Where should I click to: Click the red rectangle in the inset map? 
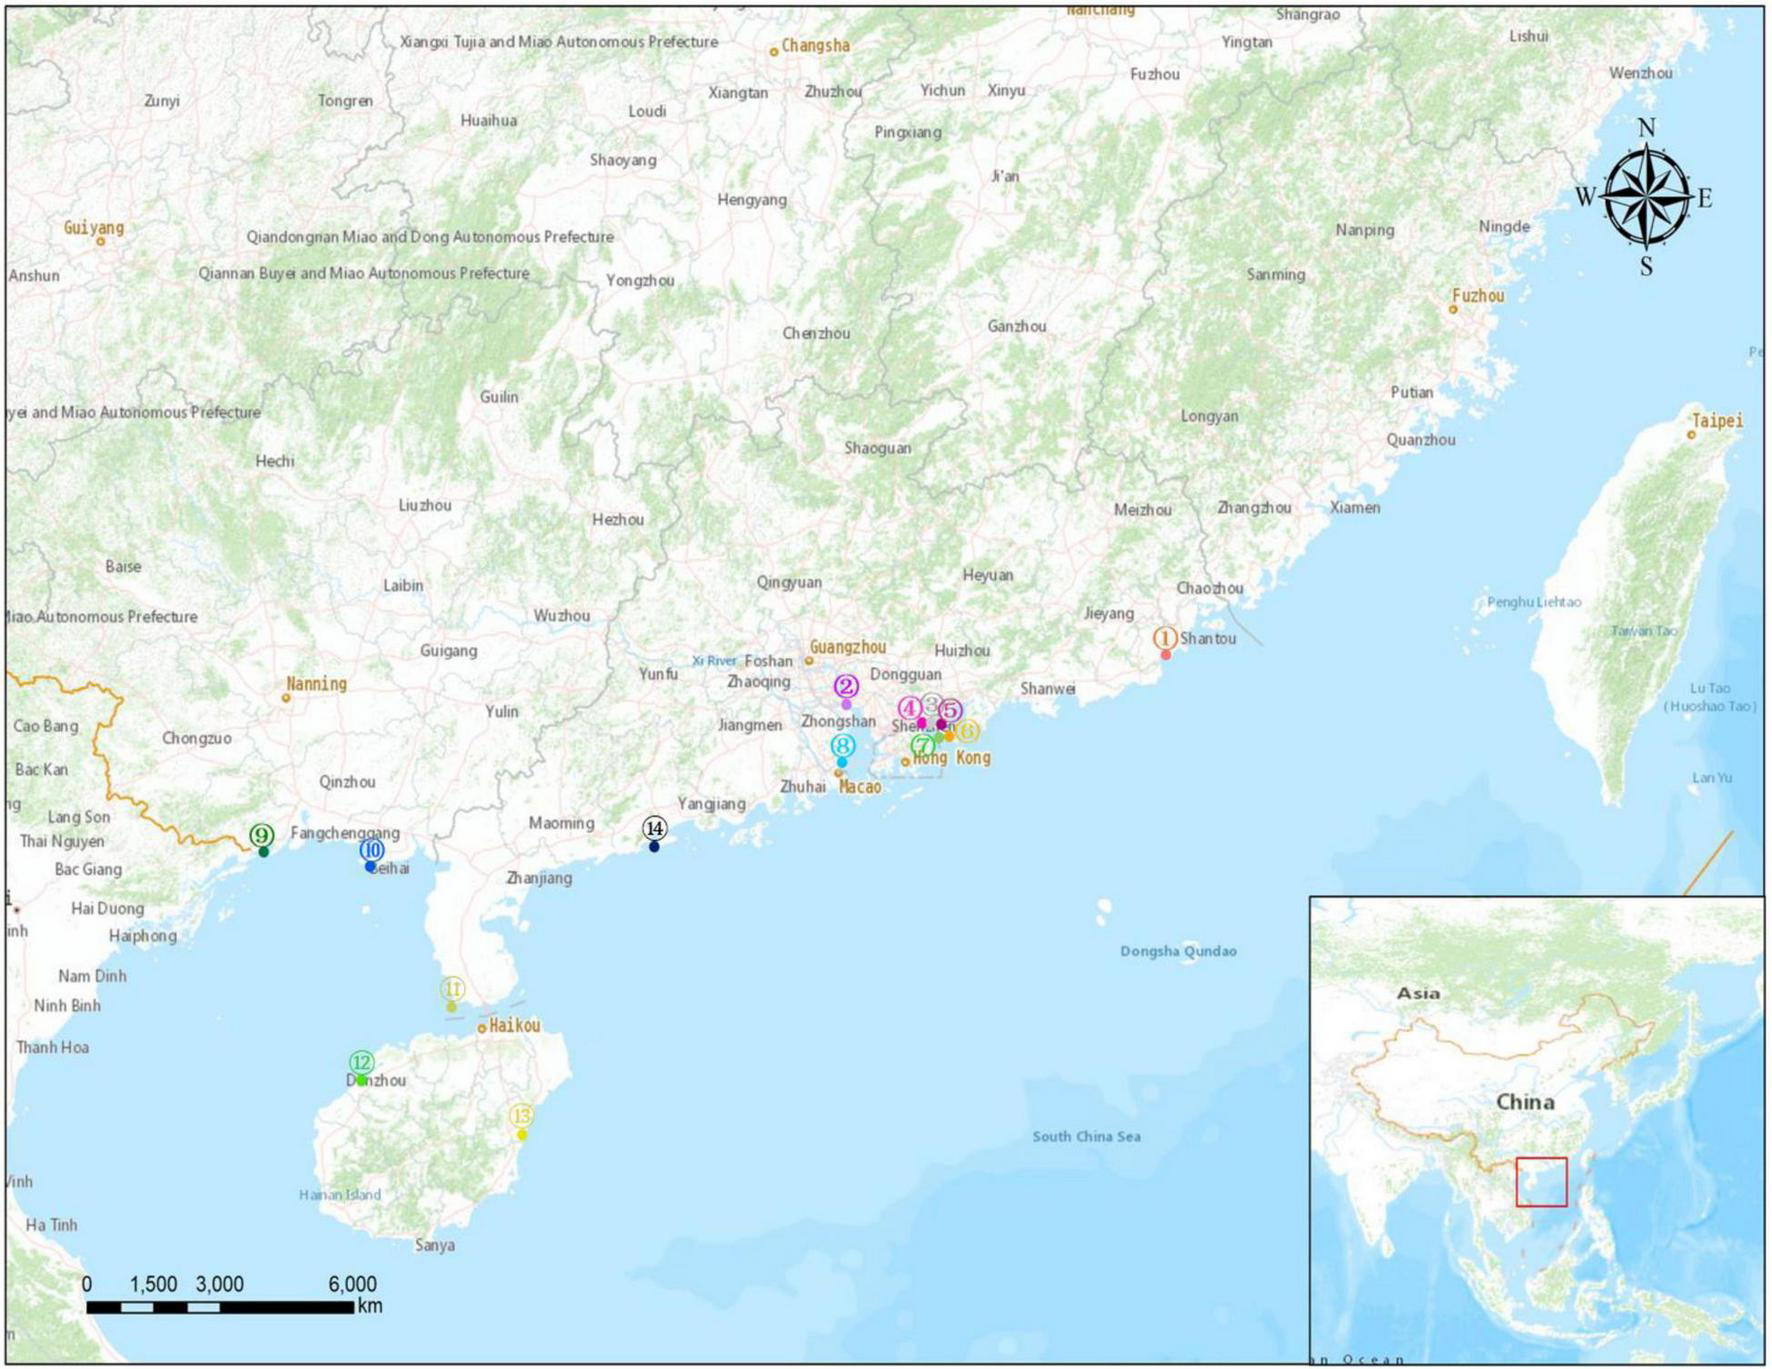(1541, 1181)
